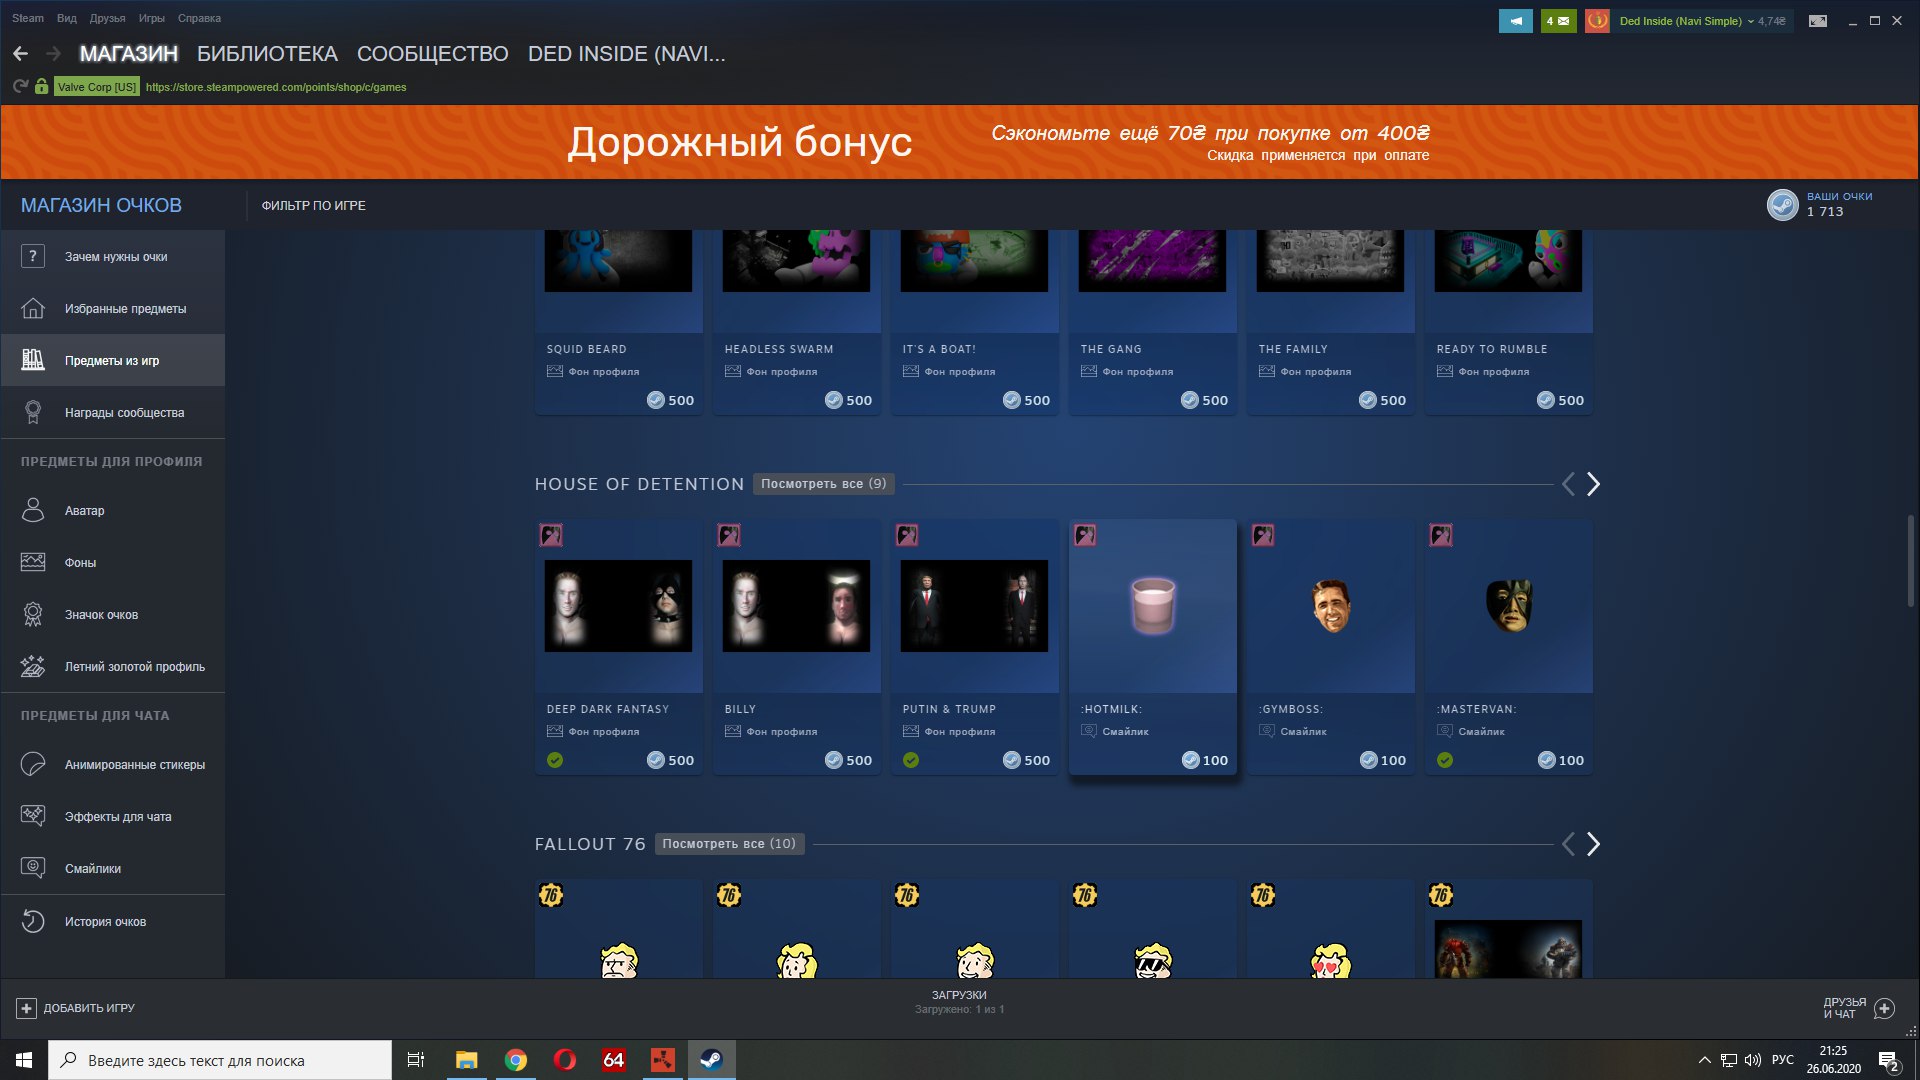This screenshot has width=1920, height=1080.
Task: Show previous Fallout 76 items
Action: (x=1568, y=844)
